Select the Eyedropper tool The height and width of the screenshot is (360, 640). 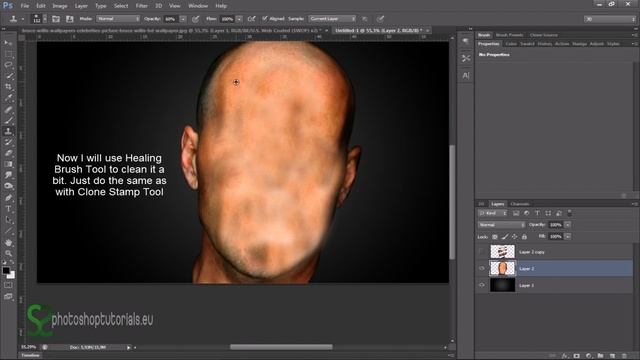tap(8, 98)
